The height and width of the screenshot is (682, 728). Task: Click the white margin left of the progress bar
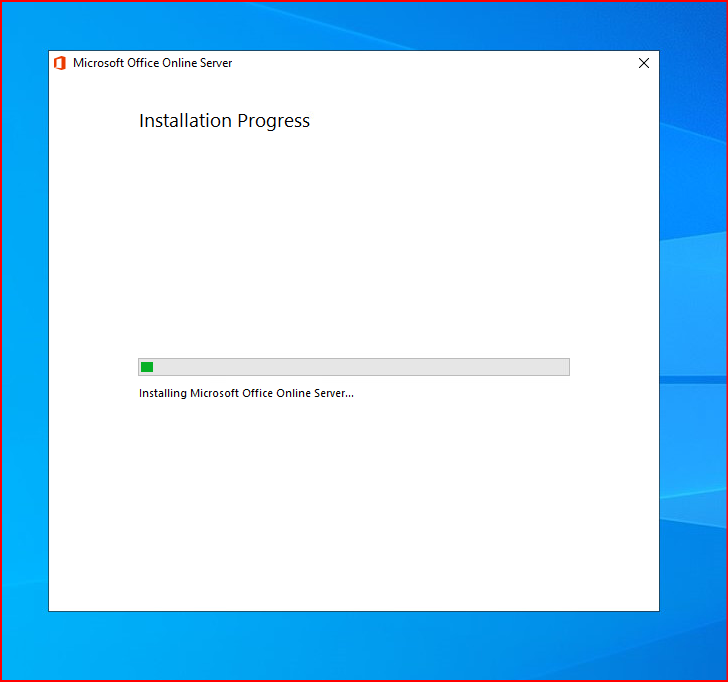coord(93,367)
